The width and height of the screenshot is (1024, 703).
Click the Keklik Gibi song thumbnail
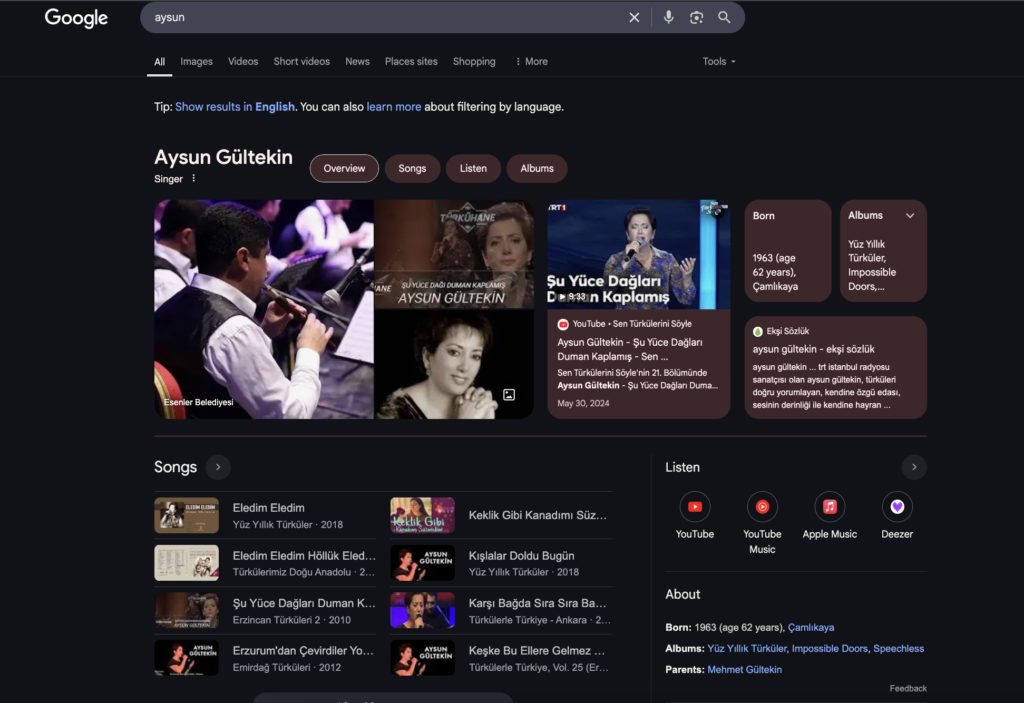tap(423, 515)
